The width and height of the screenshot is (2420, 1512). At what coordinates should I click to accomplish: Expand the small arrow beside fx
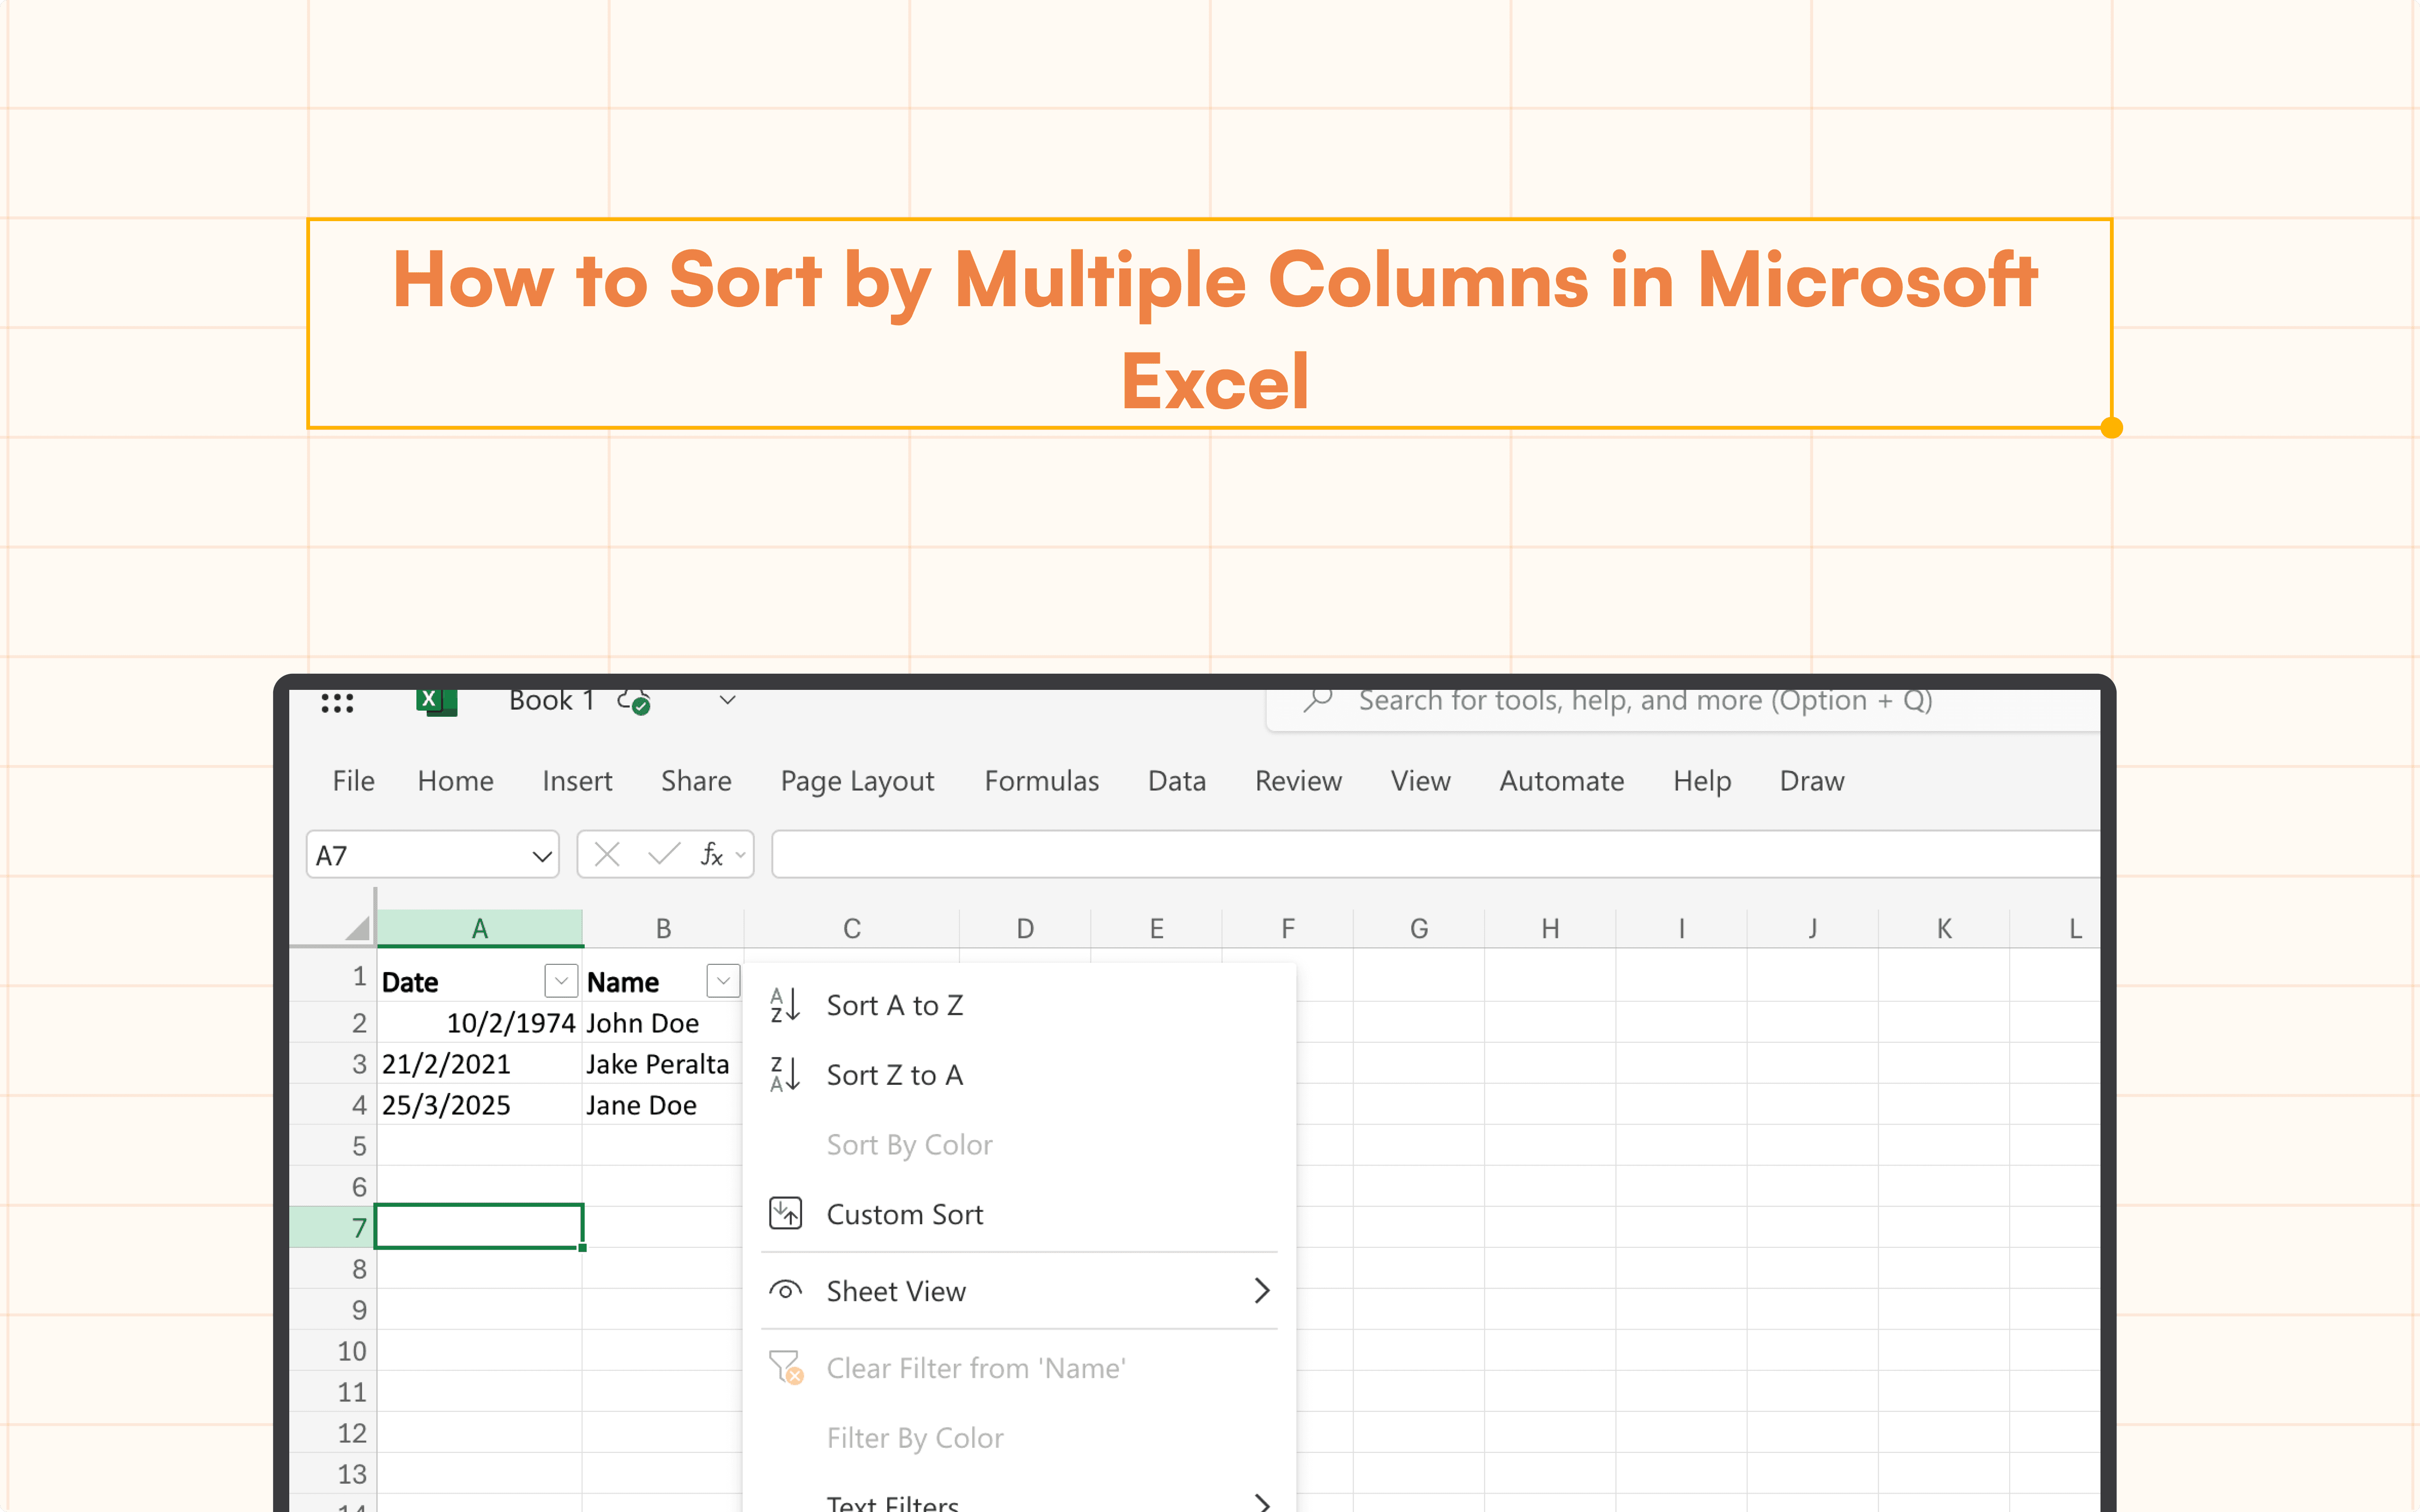pos(740,855)
